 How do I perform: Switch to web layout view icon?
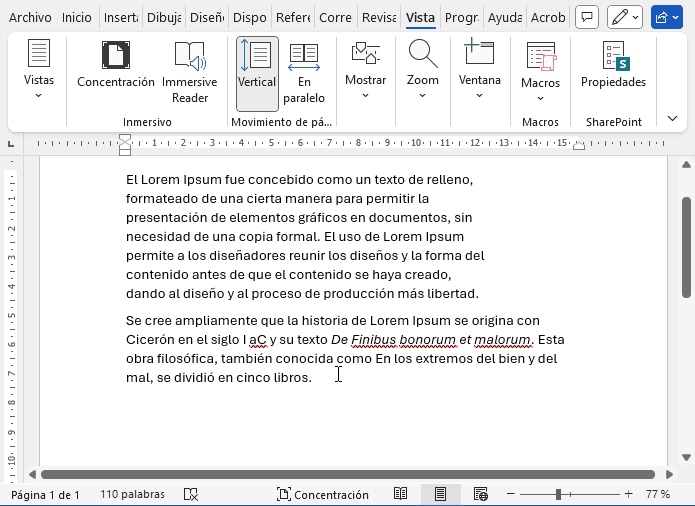pos(481,494)
